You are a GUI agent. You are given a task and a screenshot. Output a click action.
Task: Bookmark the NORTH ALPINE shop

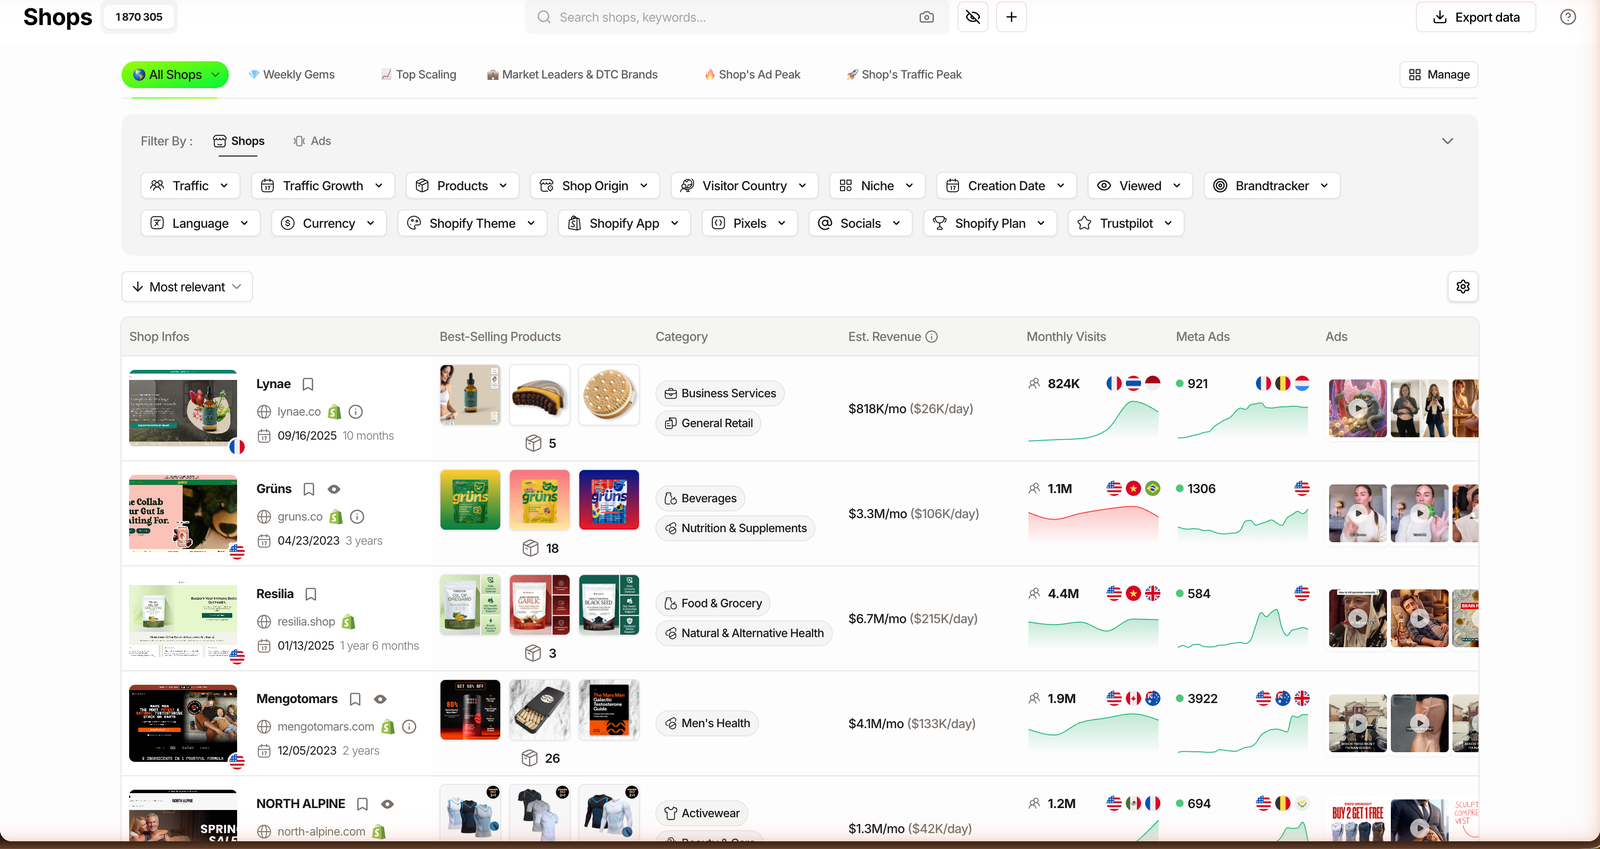(362, 804)
